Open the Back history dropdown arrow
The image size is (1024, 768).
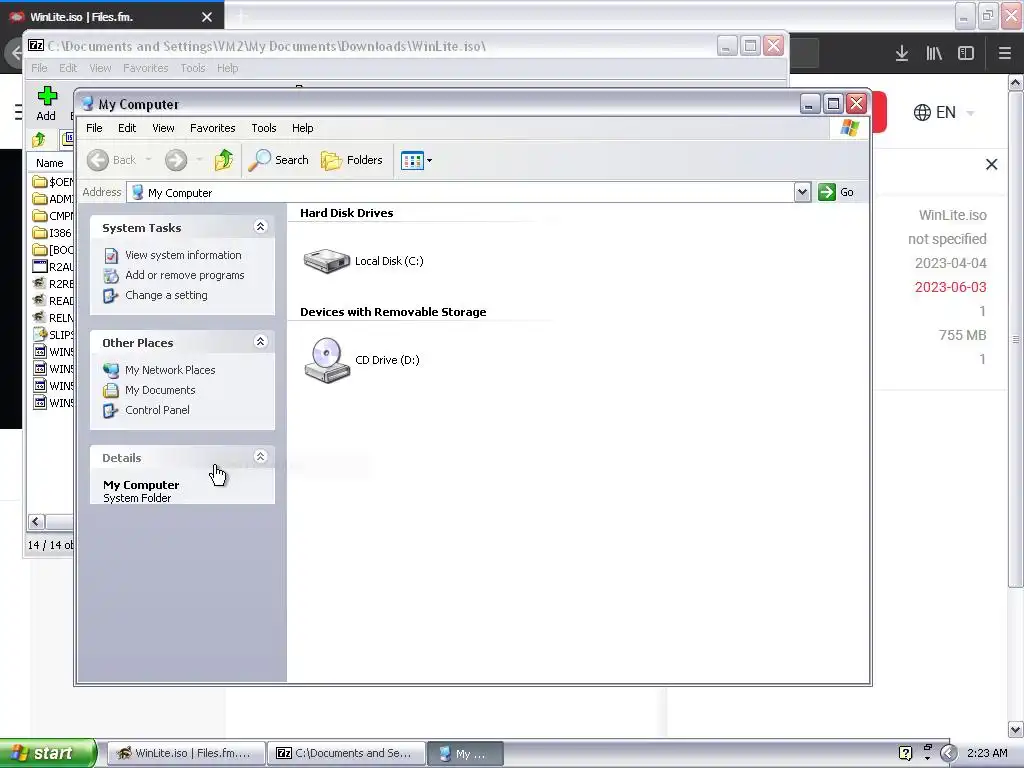point(148,160)
